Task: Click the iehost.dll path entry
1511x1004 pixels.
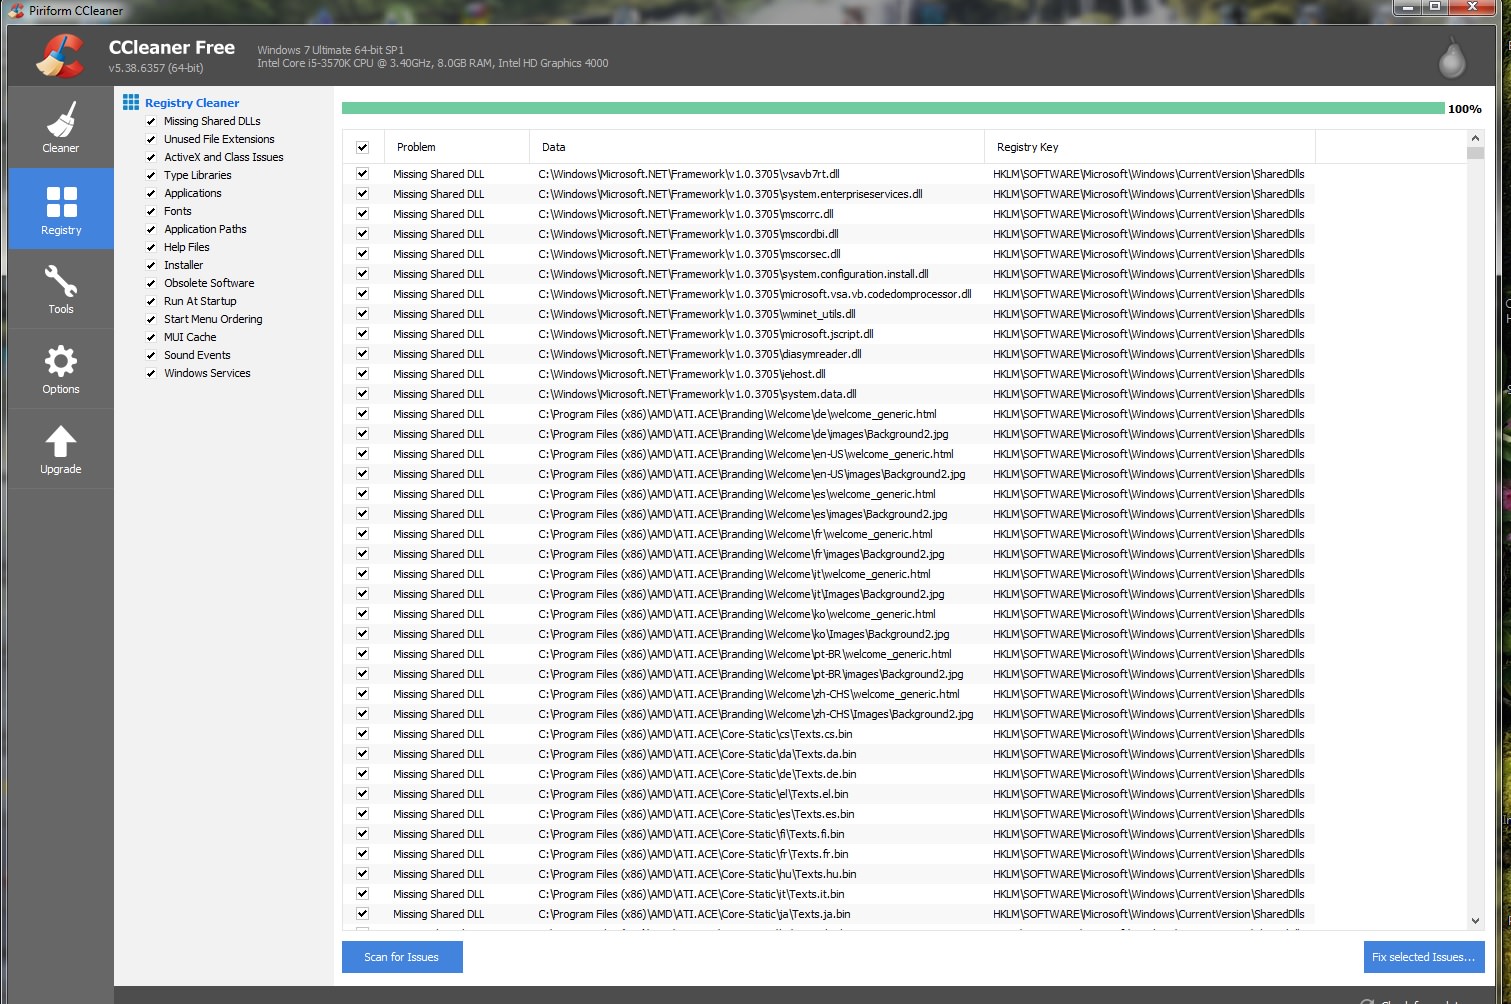Action: [682, 374]
